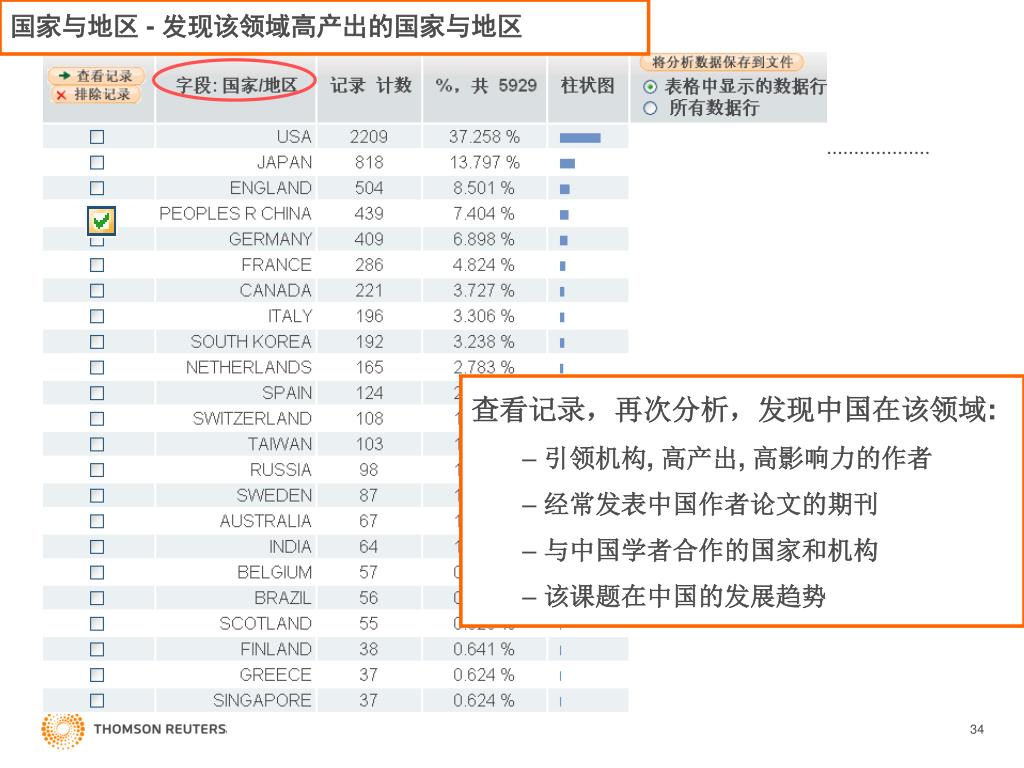The width and height of the screenshot is (1024, 768).
Task: Click the SINGAPORE country name
Action: point(262,700)
